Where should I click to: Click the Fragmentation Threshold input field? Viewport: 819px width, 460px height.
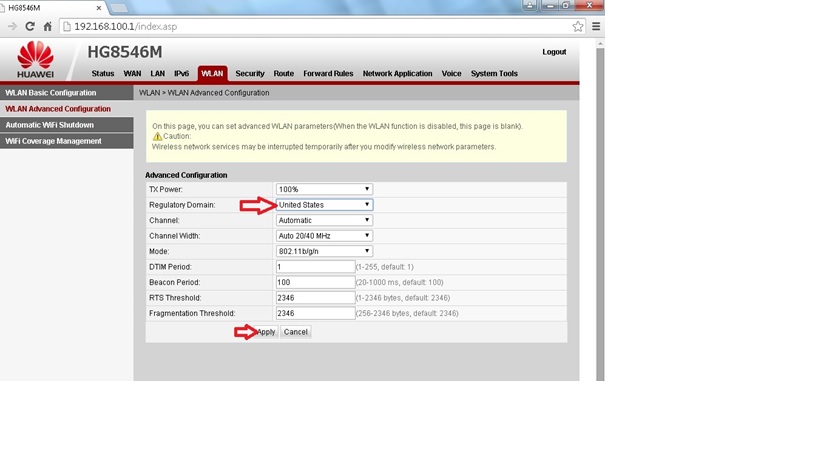coord(315,313)
